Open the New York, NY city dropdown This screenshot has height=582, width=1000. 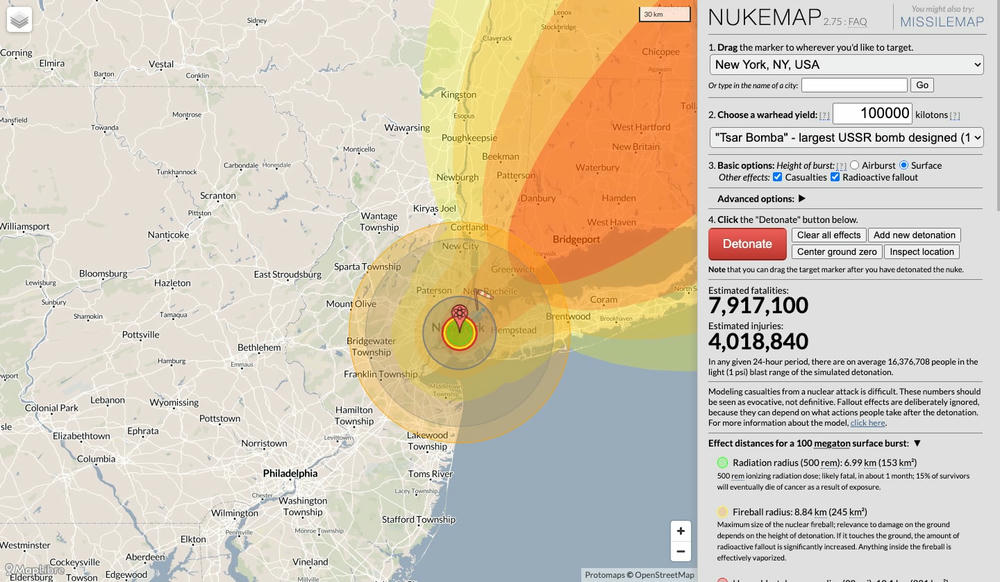click(x=846, y=64)
